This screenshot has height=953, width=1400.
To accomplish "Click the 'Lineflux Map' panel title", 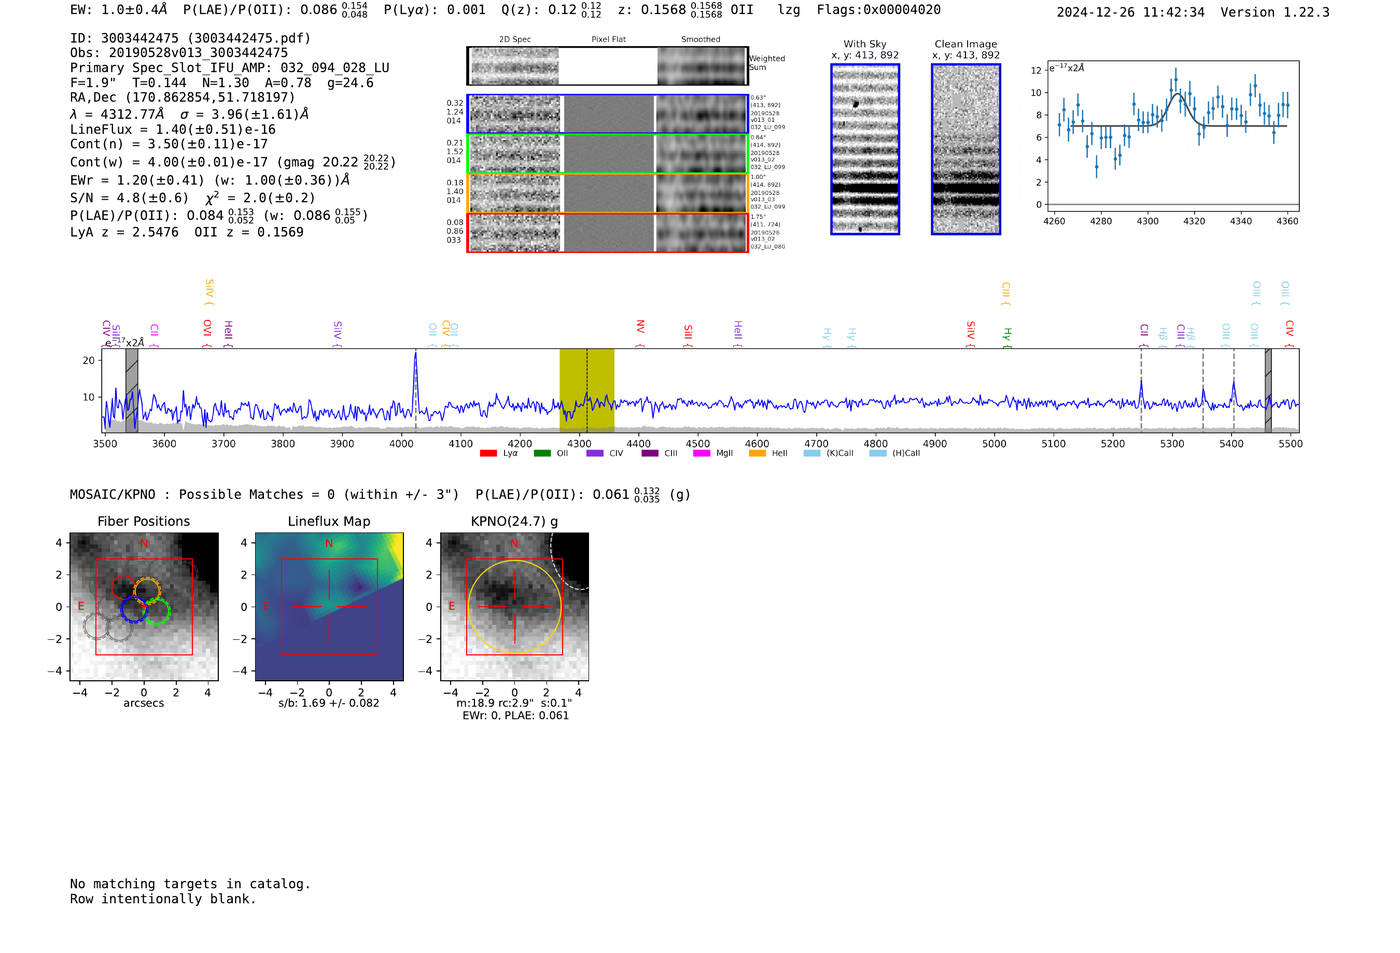I will 329,521.
